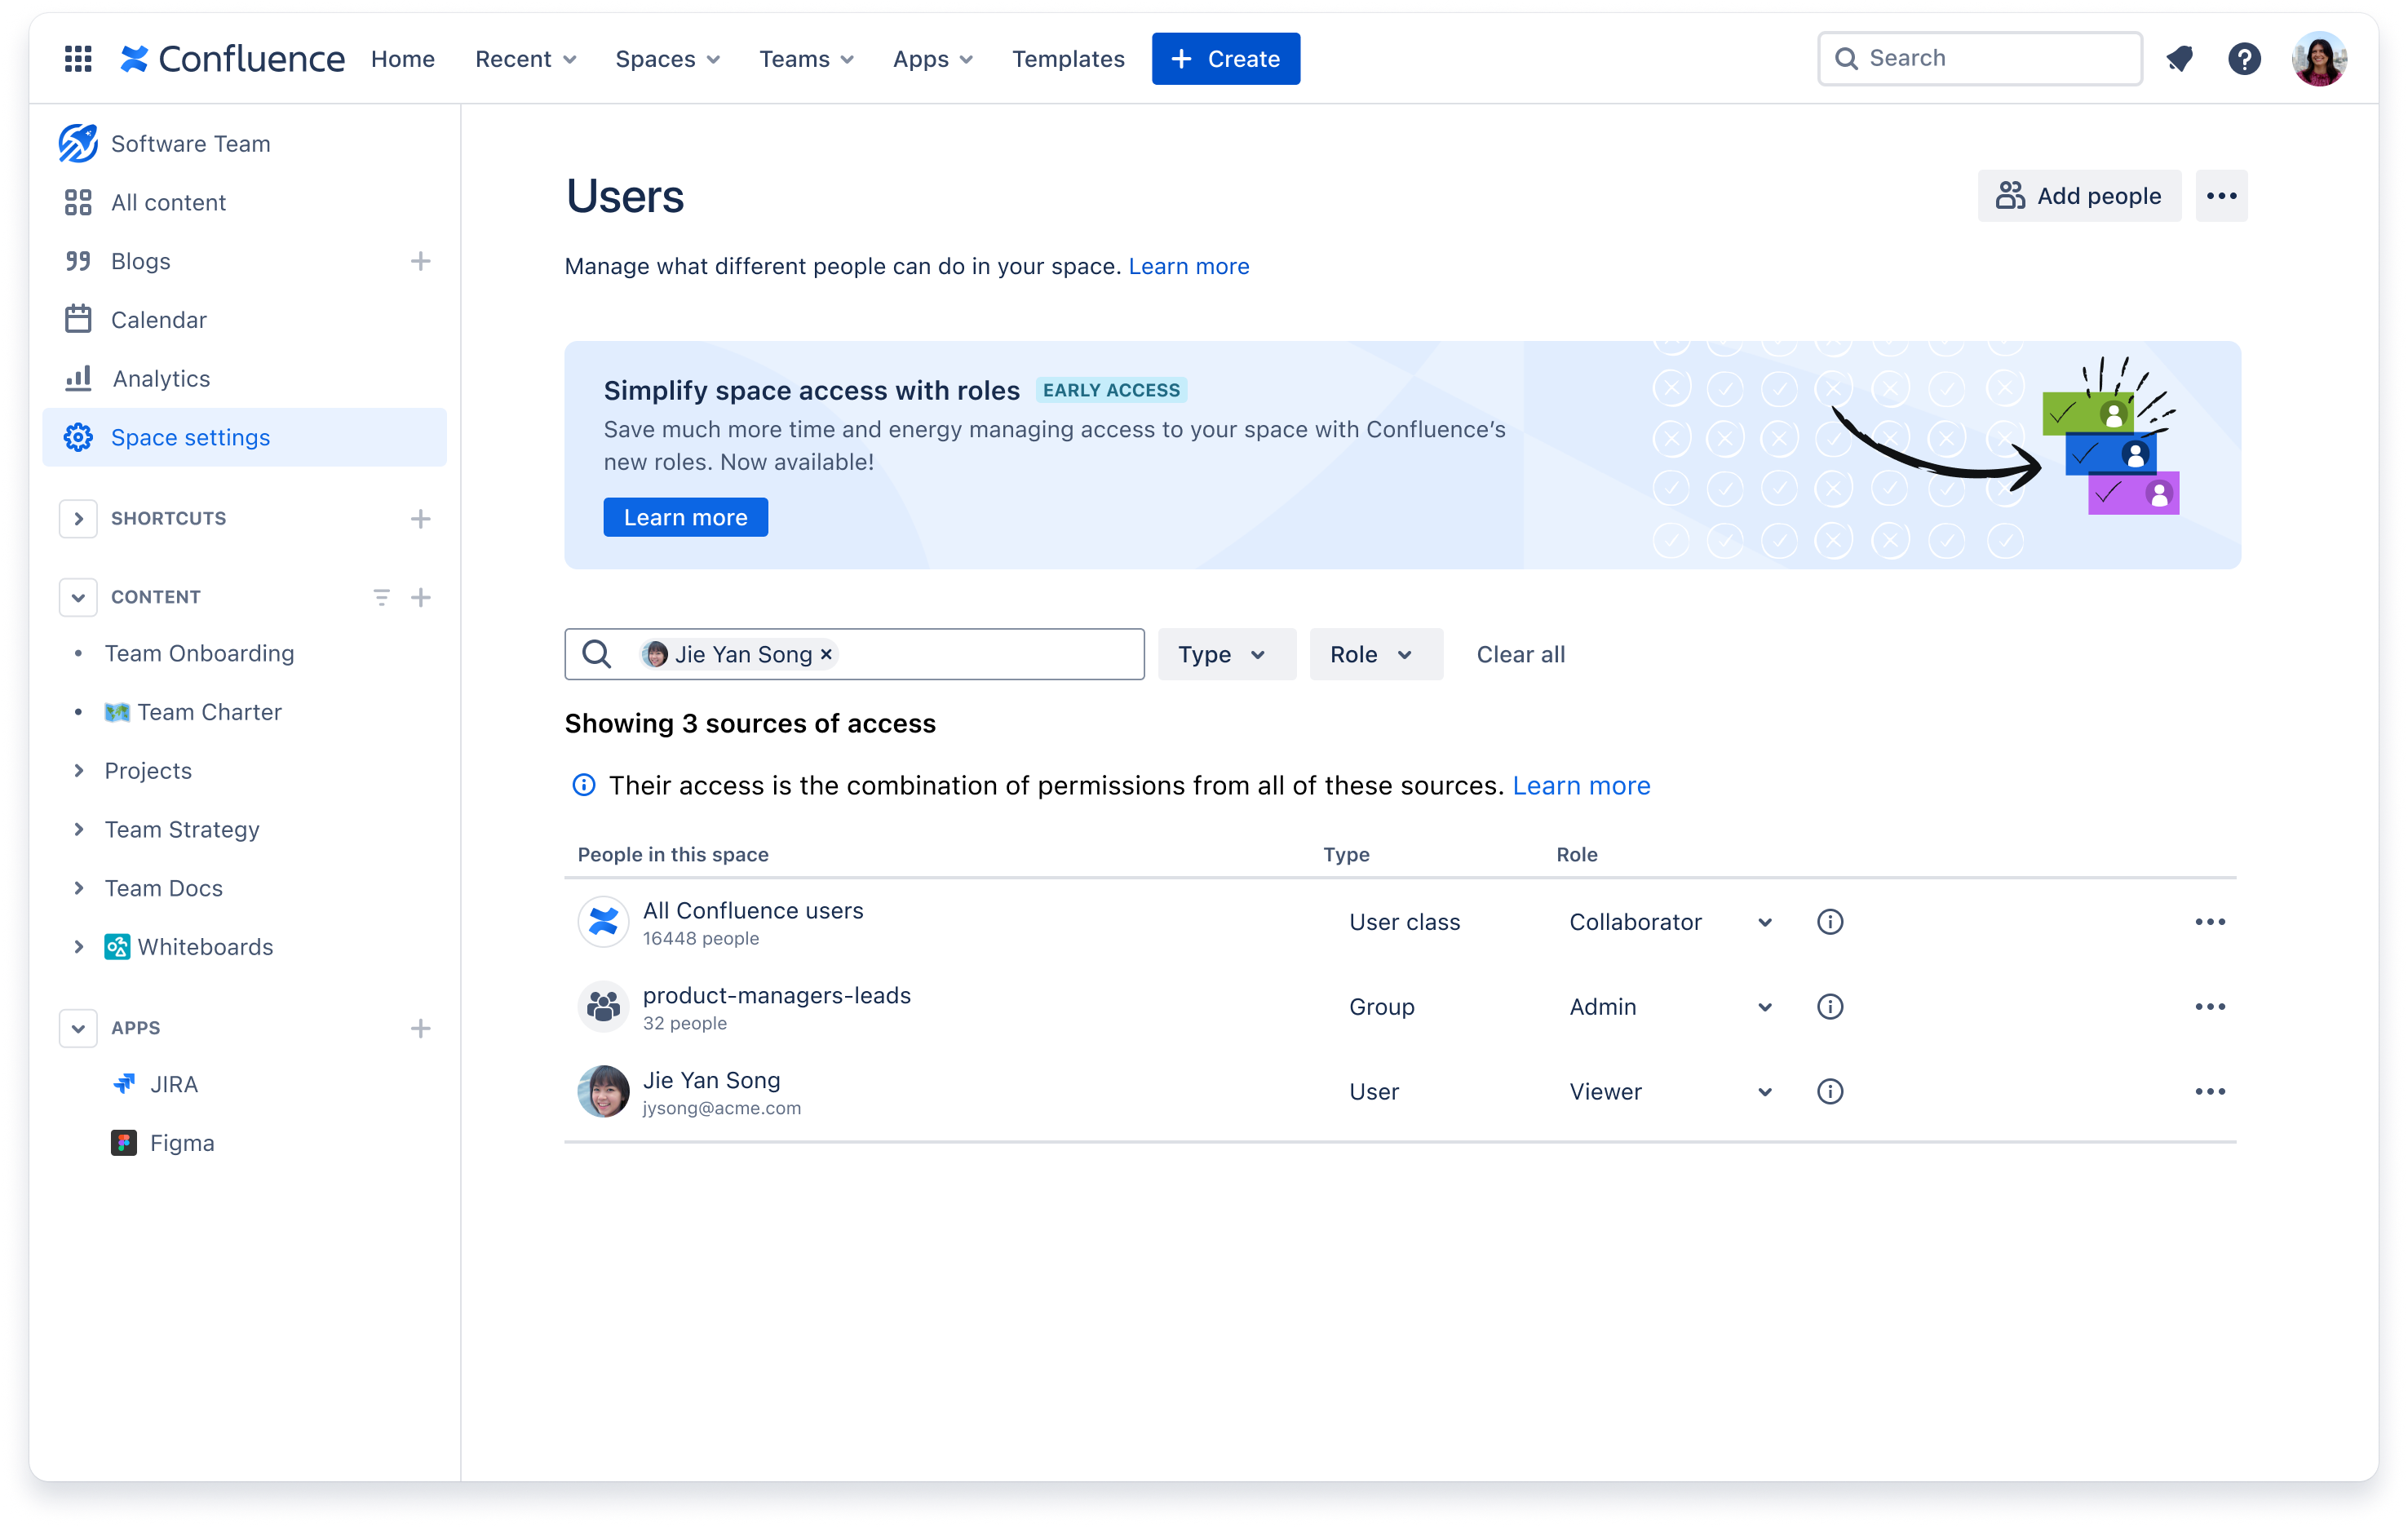Switch to the Templates menu item
This screenshot has height=1527, width=2408.
click(1068, 58)
